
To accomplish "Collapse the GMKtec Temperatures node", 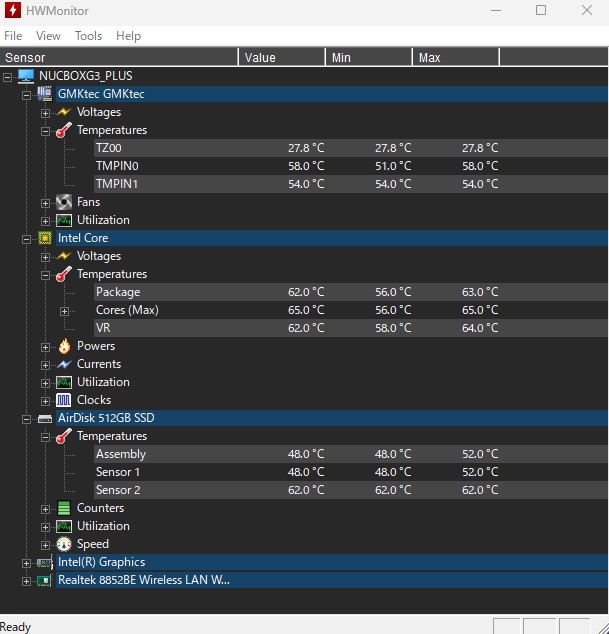I will 45,131.
